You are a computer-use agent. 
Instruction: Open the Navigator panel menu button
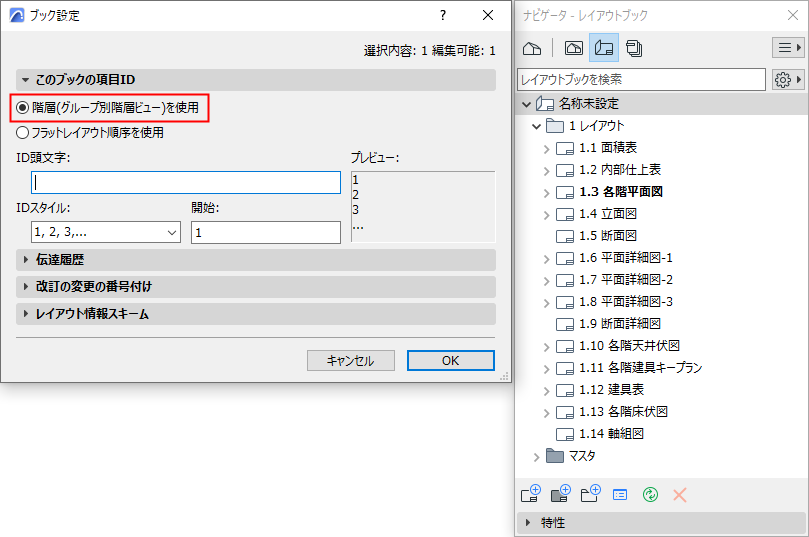pyautogui.click(x=788, y=48)
